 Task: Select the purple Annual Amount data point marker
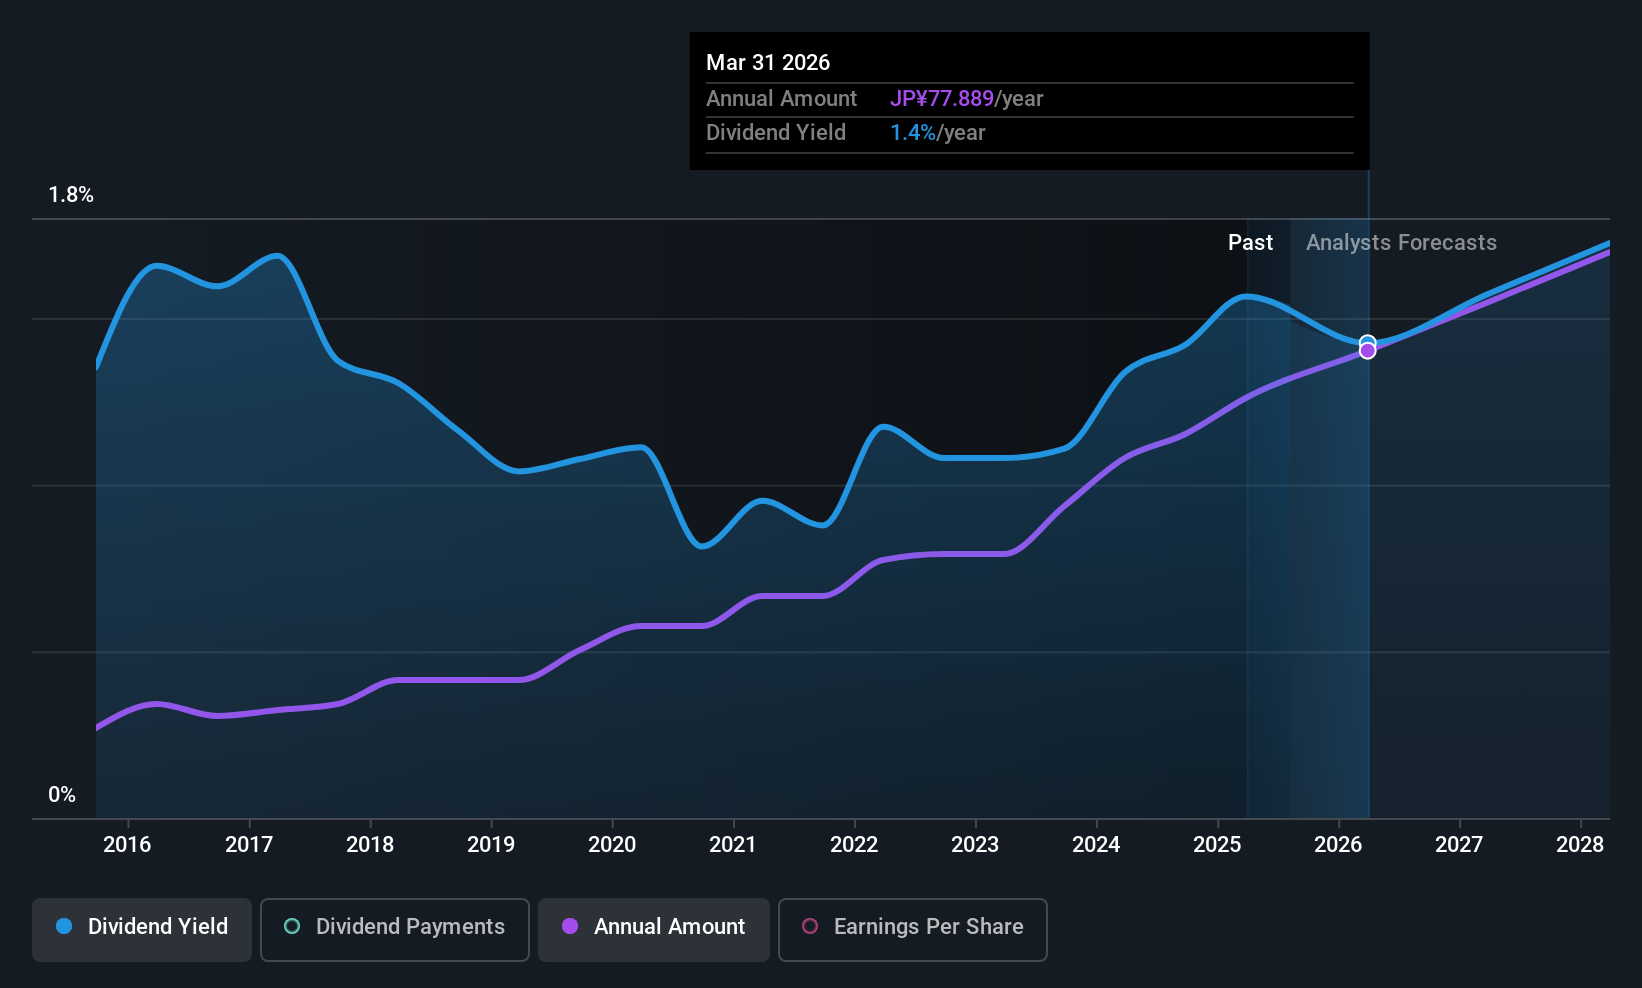pyautogui.click(x=1367, y=351)
